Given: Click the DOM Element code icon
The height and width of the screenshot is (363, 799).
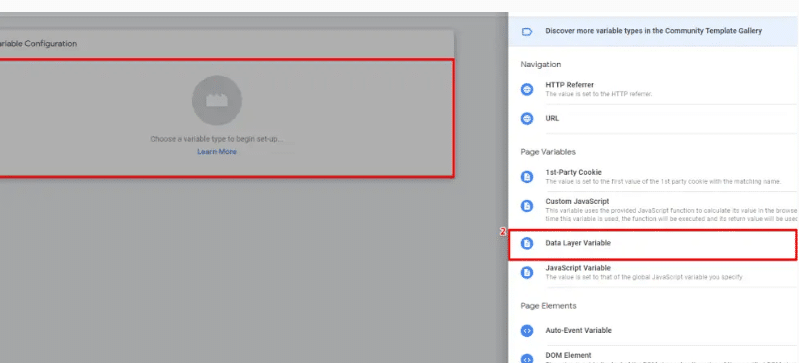Looking at the screenshot, I should click(527, 359).
